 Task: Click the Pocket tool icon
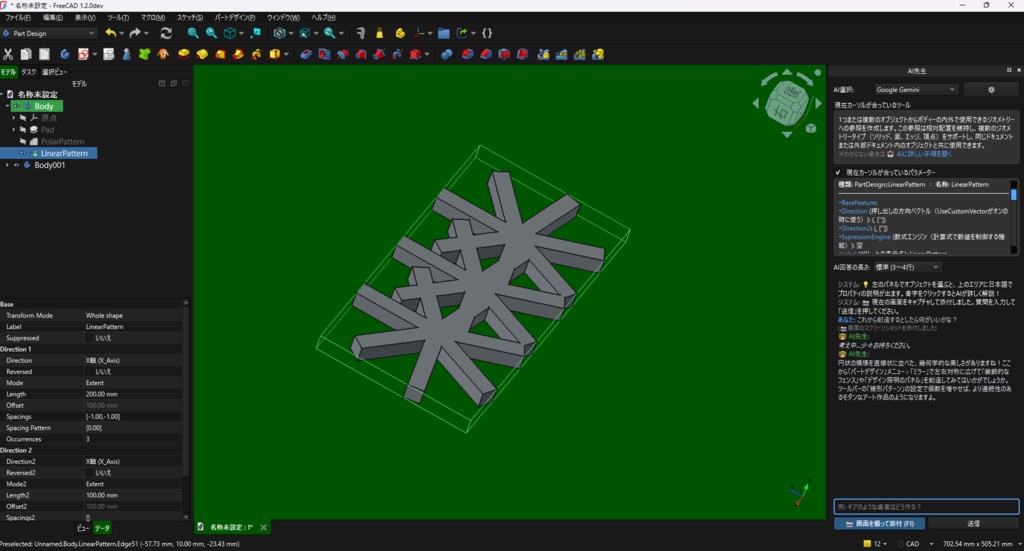(306, 54)
